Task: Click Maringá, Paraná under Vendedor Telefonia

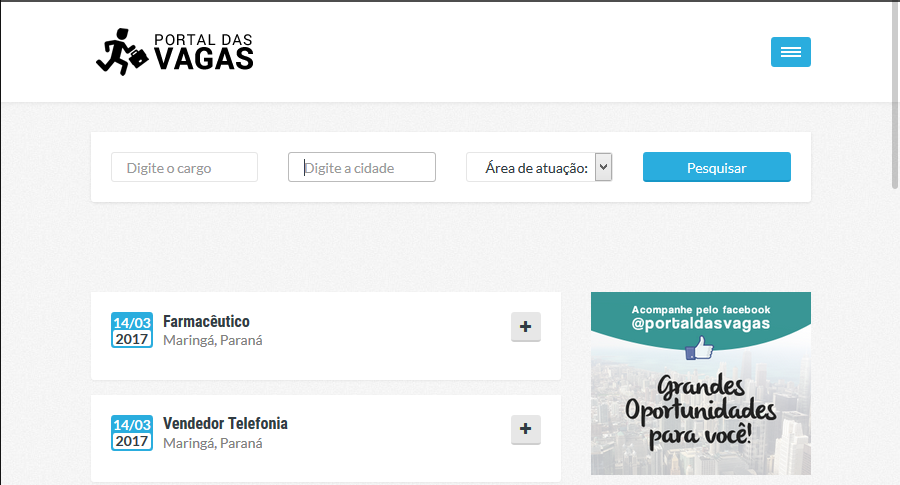Action: tap(212, 442)
